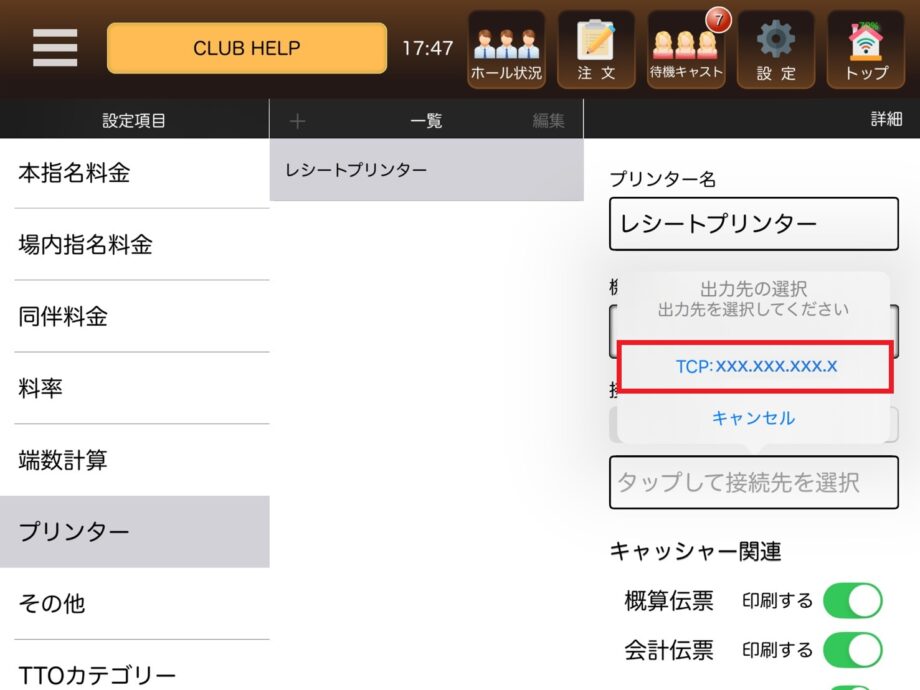This screenshot has height=690, width=920.
Task: Open the 注文 order notepad icon
Action: tap(596, 50)
